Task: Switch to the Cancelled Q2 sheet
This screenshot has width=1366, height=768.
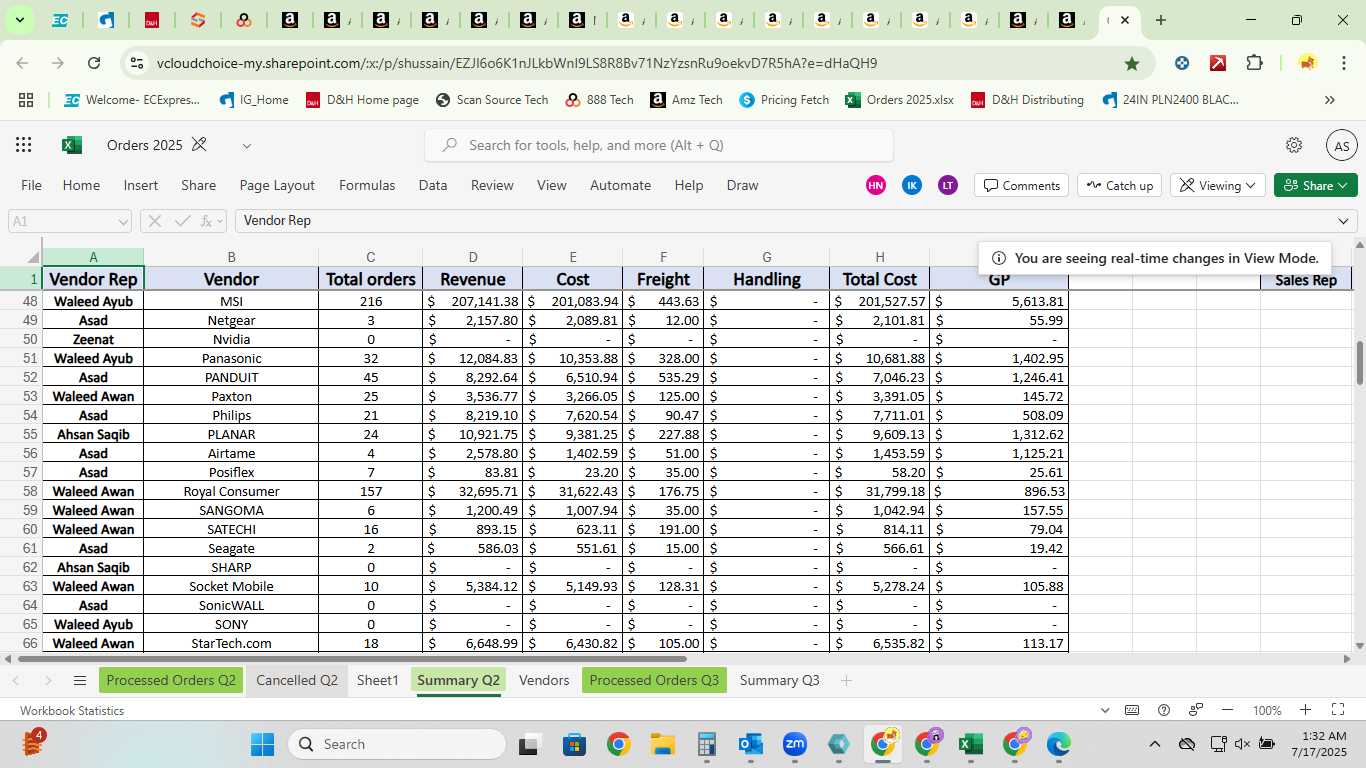Action: [x=297, y=680]
